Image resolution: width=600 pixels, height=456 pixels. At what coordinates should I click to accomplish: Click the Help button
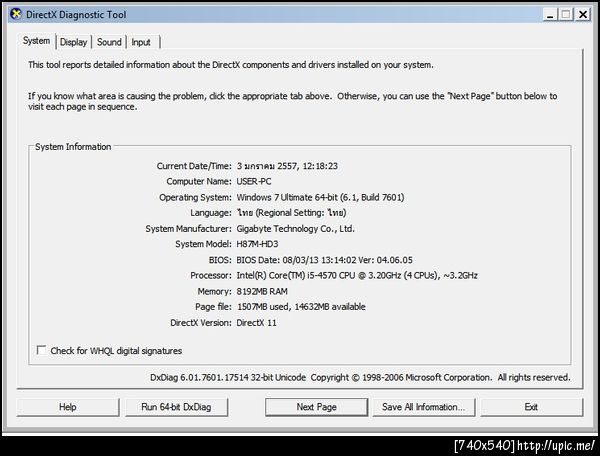tap(68, 407)
